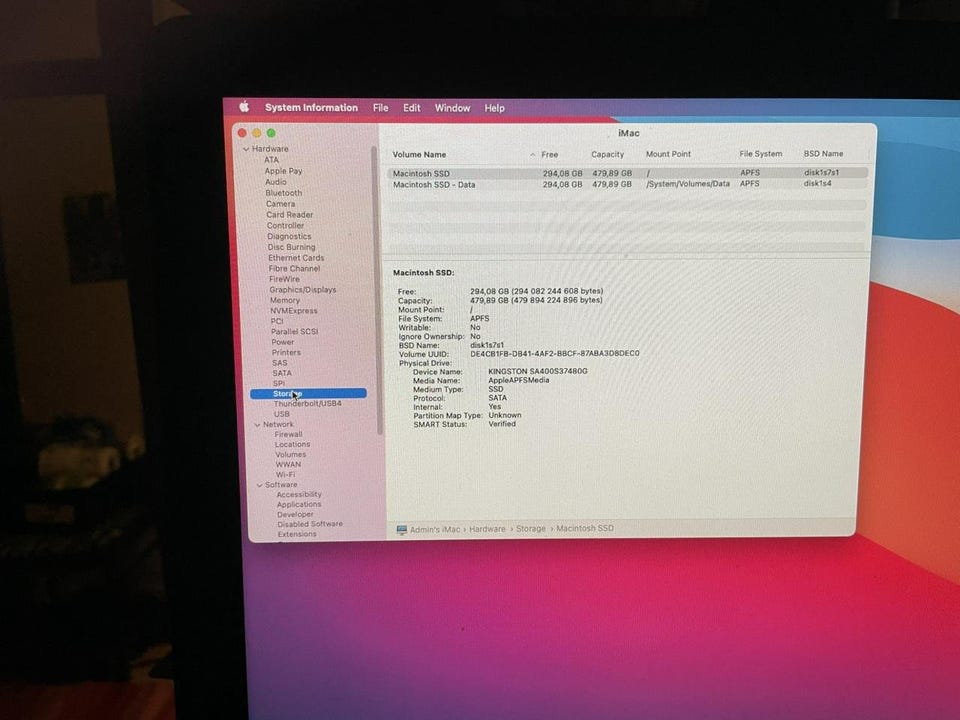Select PCI in the sidebar
This screenshot has width=960, height=720.
tap(277, 321)
